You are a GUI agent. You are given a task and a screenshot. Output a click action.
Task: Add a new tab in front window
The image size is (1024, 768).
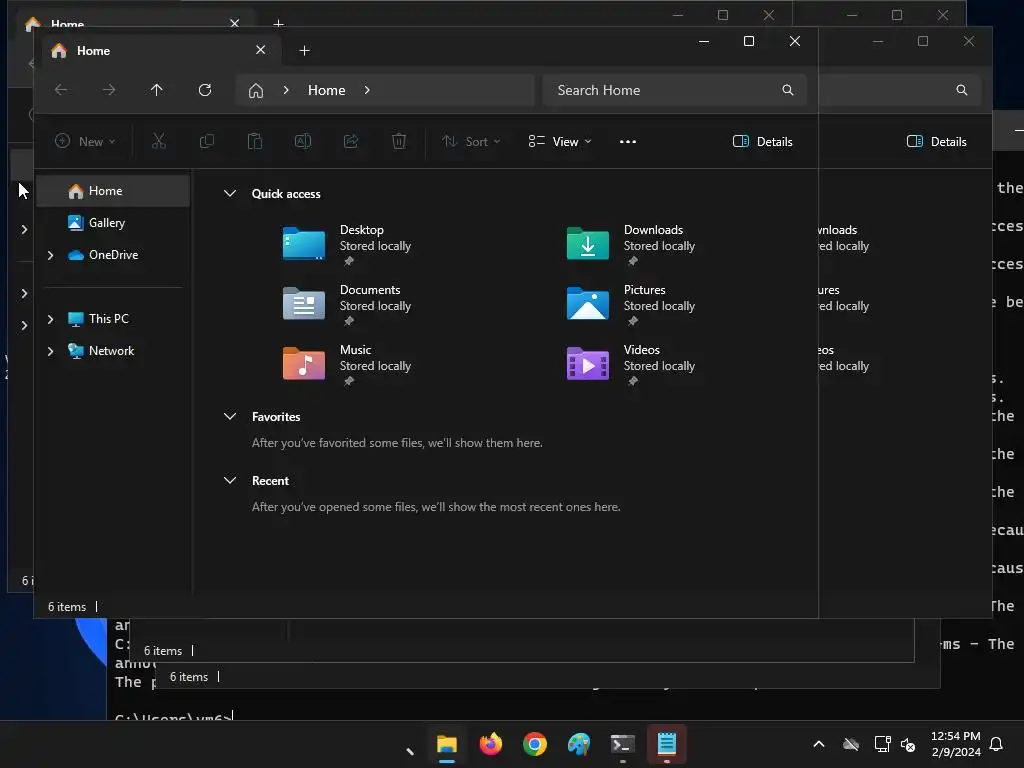[304, 51]
